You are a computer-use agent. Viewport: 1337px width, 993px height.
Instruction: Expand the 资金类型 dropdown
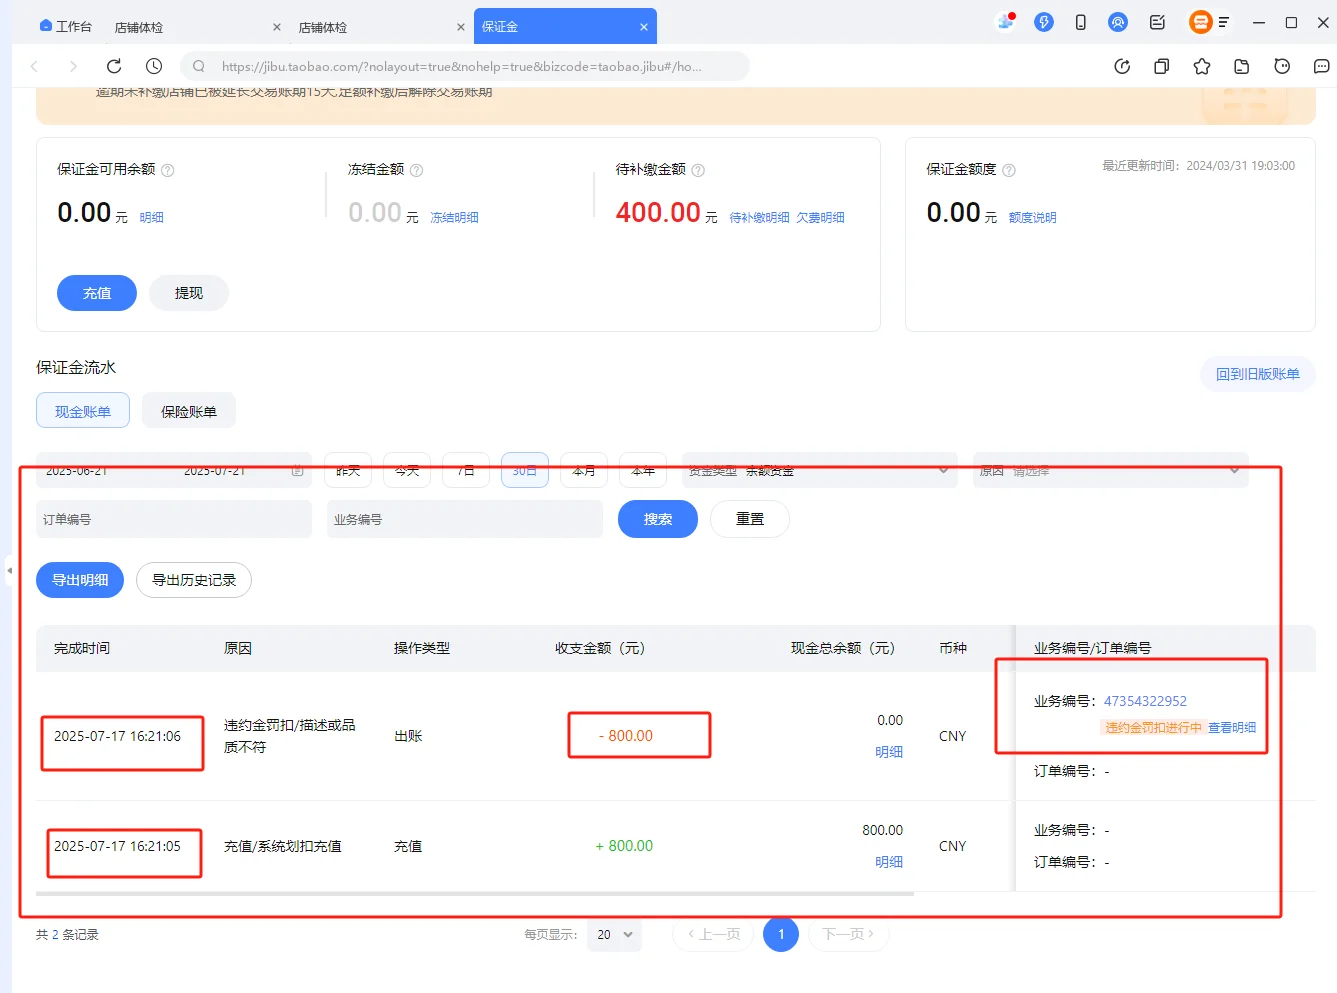pyautogui.click(x=820, y=470)
